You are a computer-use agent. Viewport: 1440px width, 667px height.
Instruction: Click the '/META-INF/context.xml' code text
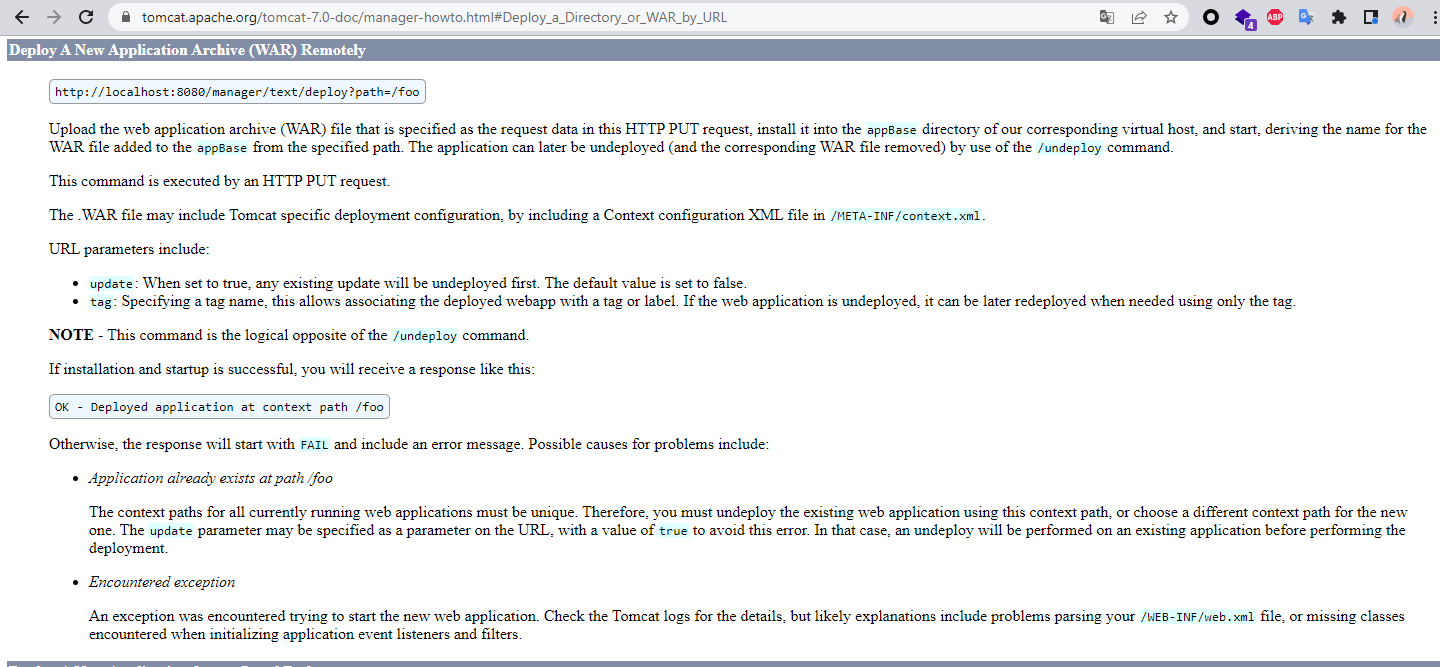[x=906, y=216]
